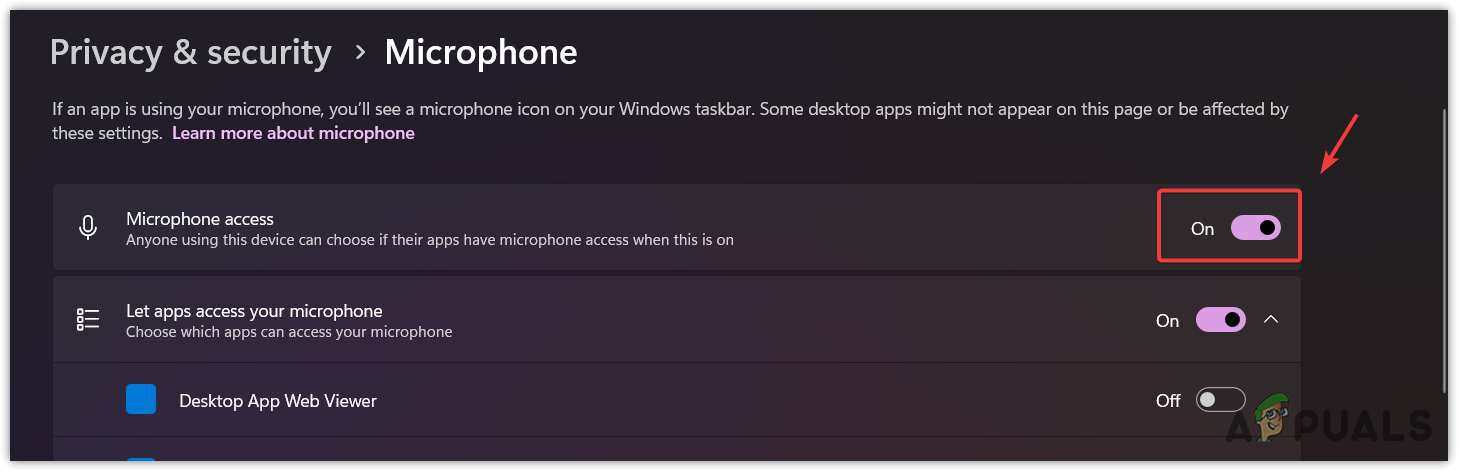
Task: Disable the Let apps access your microphone switch
Action: [1220, 320]
